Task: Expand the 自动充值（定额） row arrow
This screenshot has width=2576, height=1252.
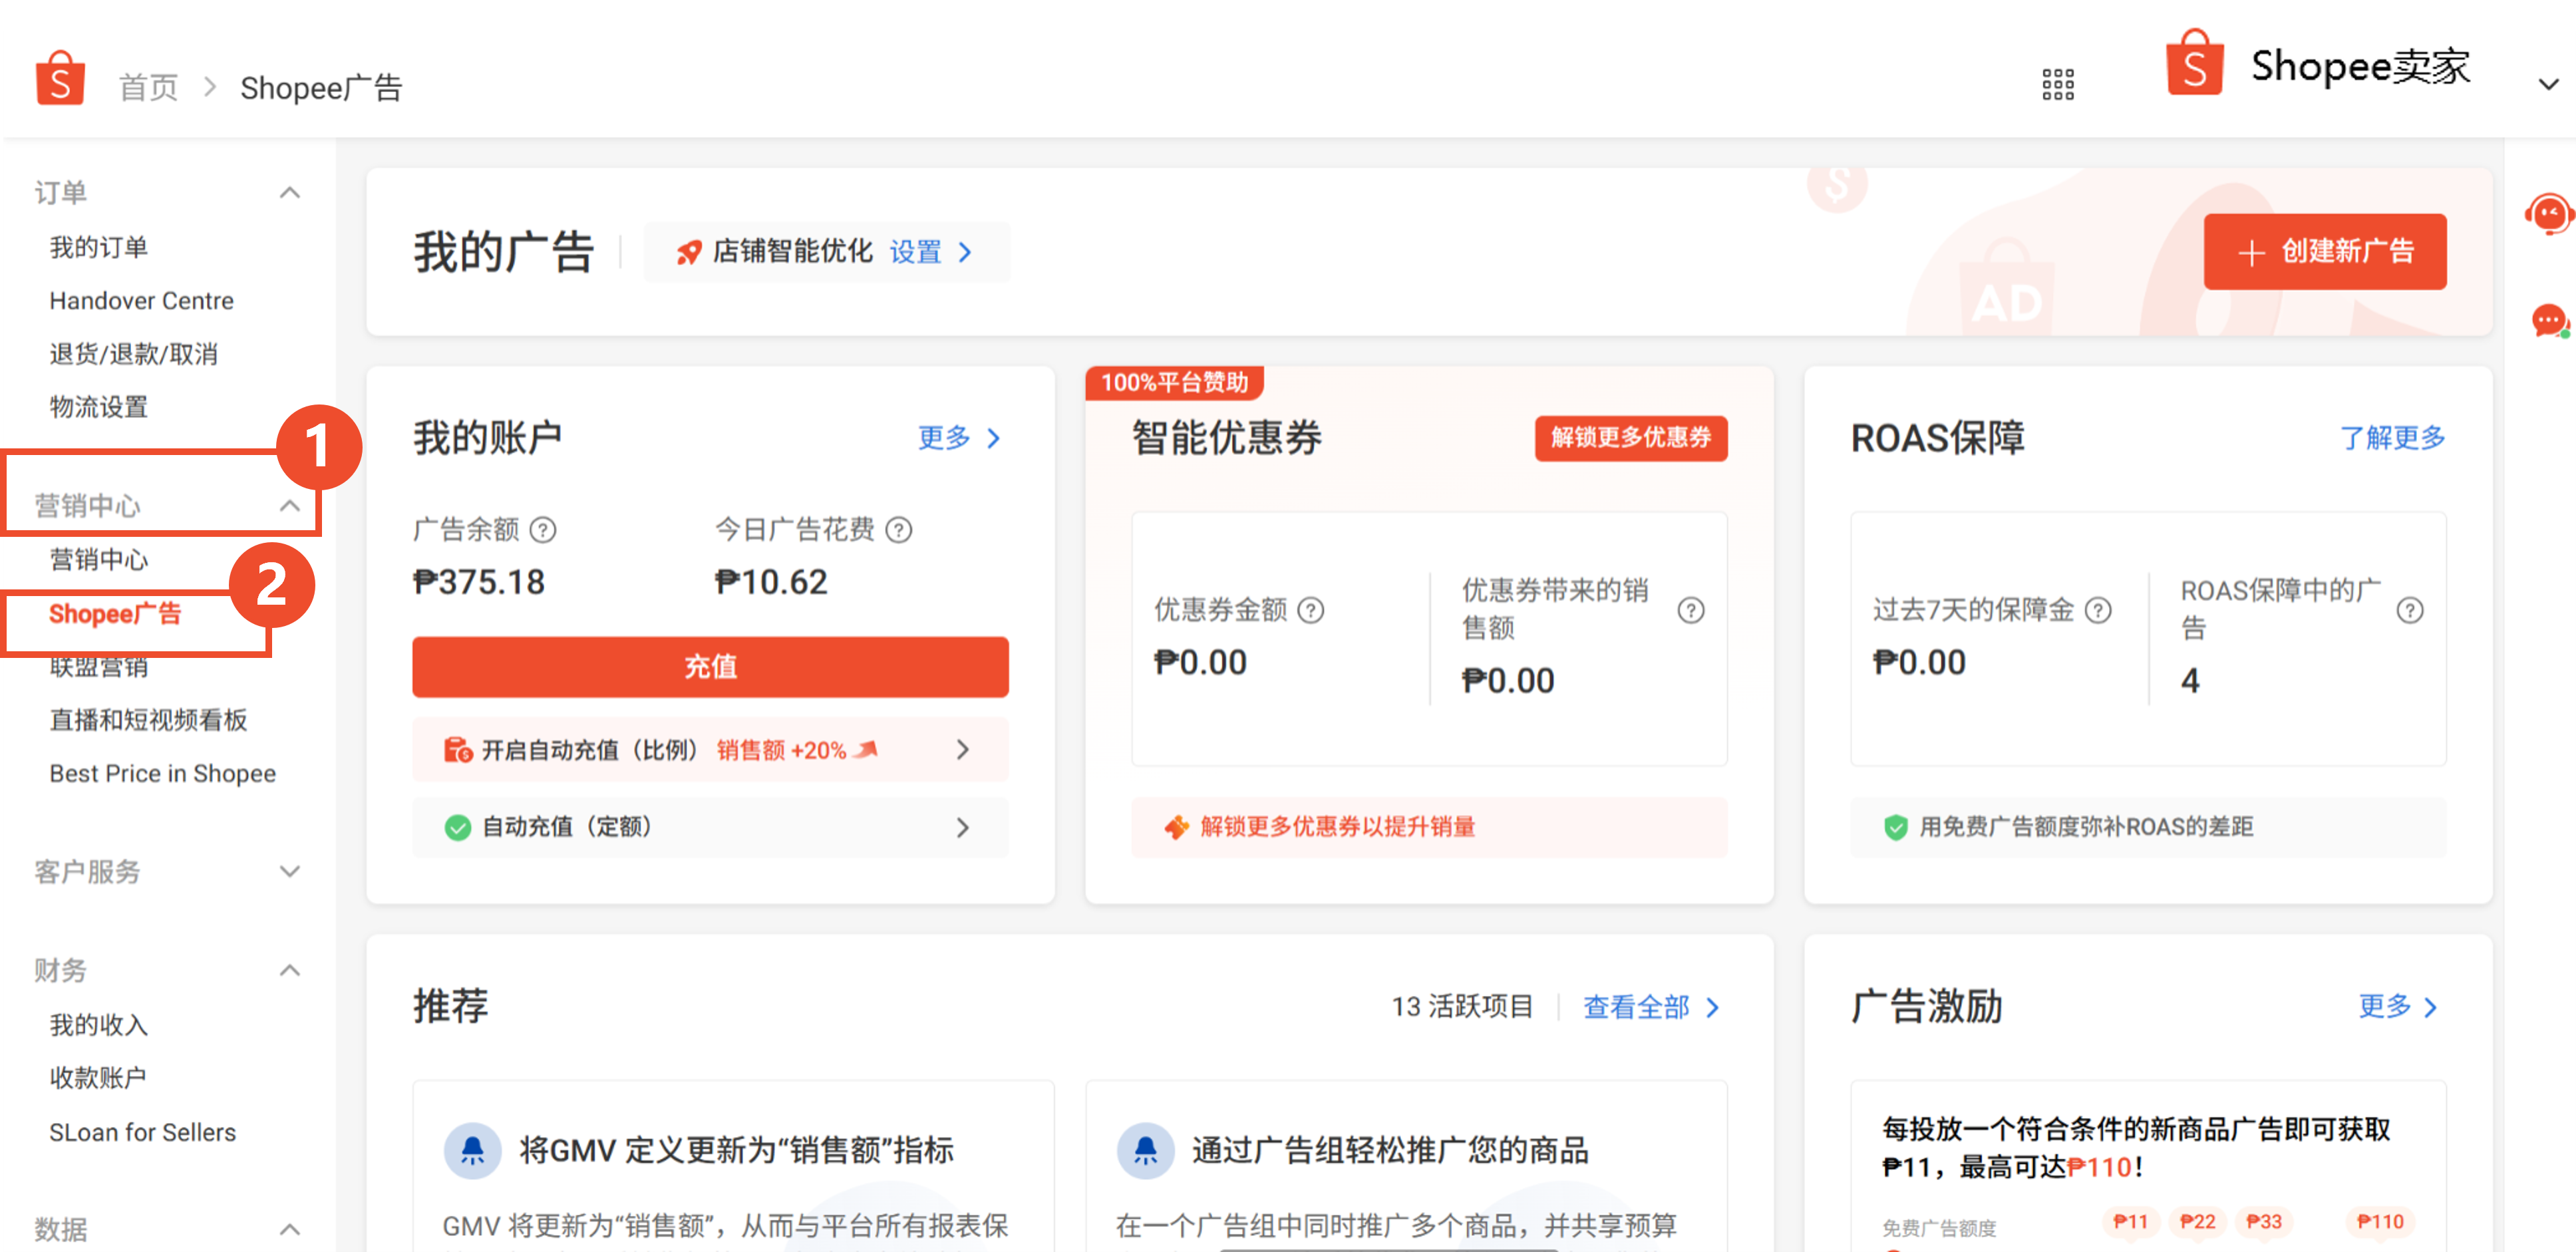Action: (x=962, y=827)
